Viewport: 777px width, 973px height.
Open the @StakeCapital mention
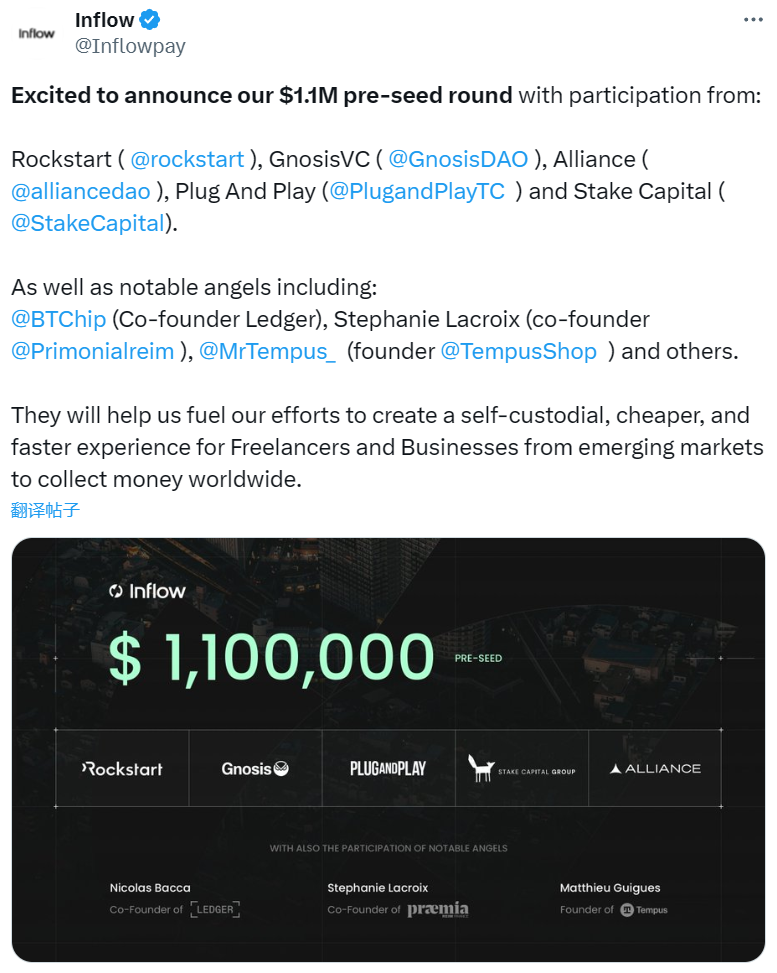click(x=87, y=223)
